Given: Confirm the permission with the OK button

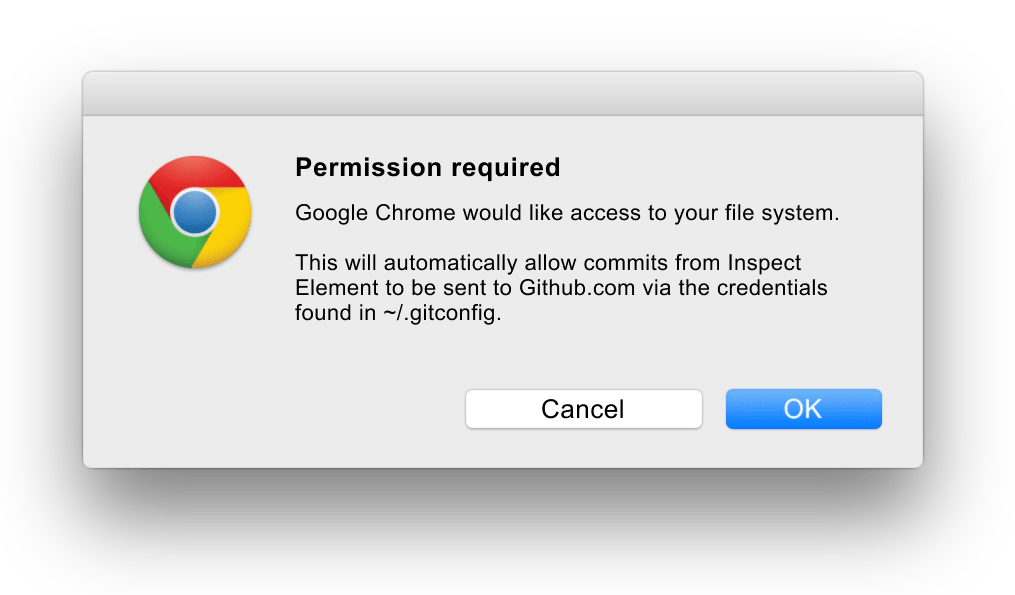Looking at the screenshot, I should 803,409.
